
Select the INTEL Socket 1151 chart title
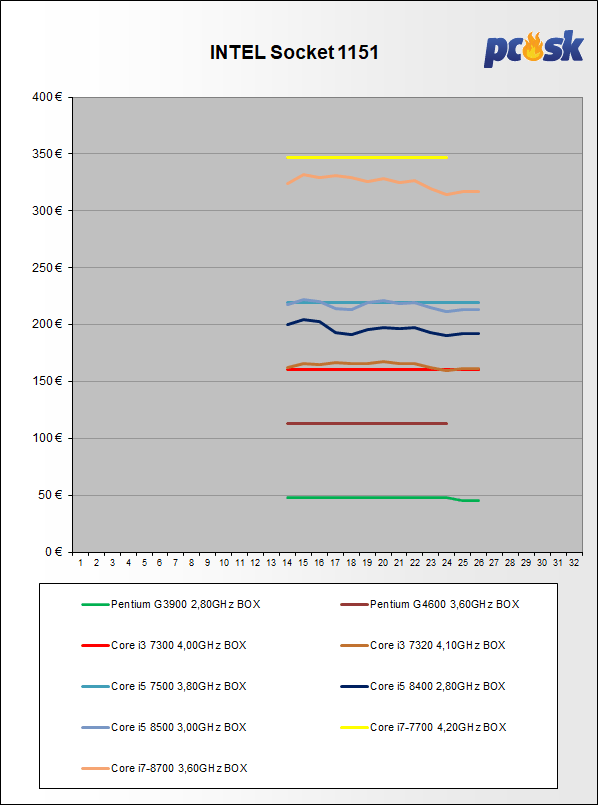pos(294,52)
